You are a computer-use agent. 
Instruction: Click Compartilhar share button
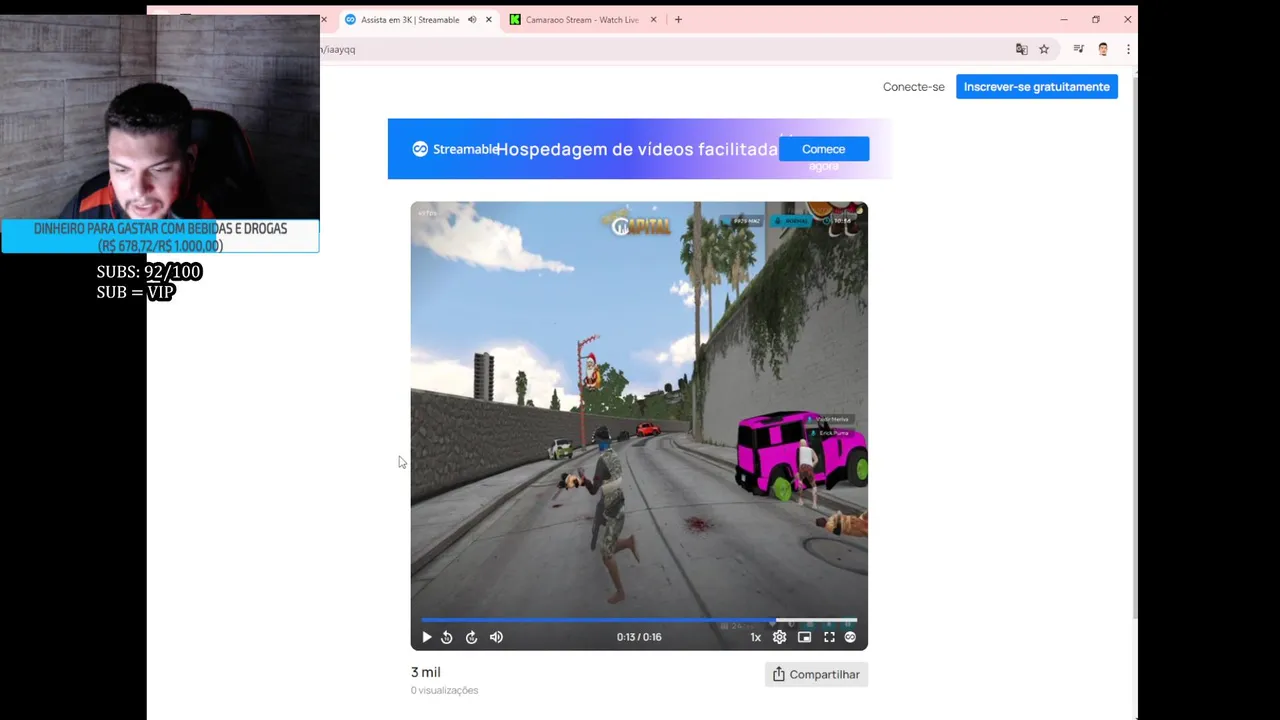pyautogui.click(x=816, y=674)
